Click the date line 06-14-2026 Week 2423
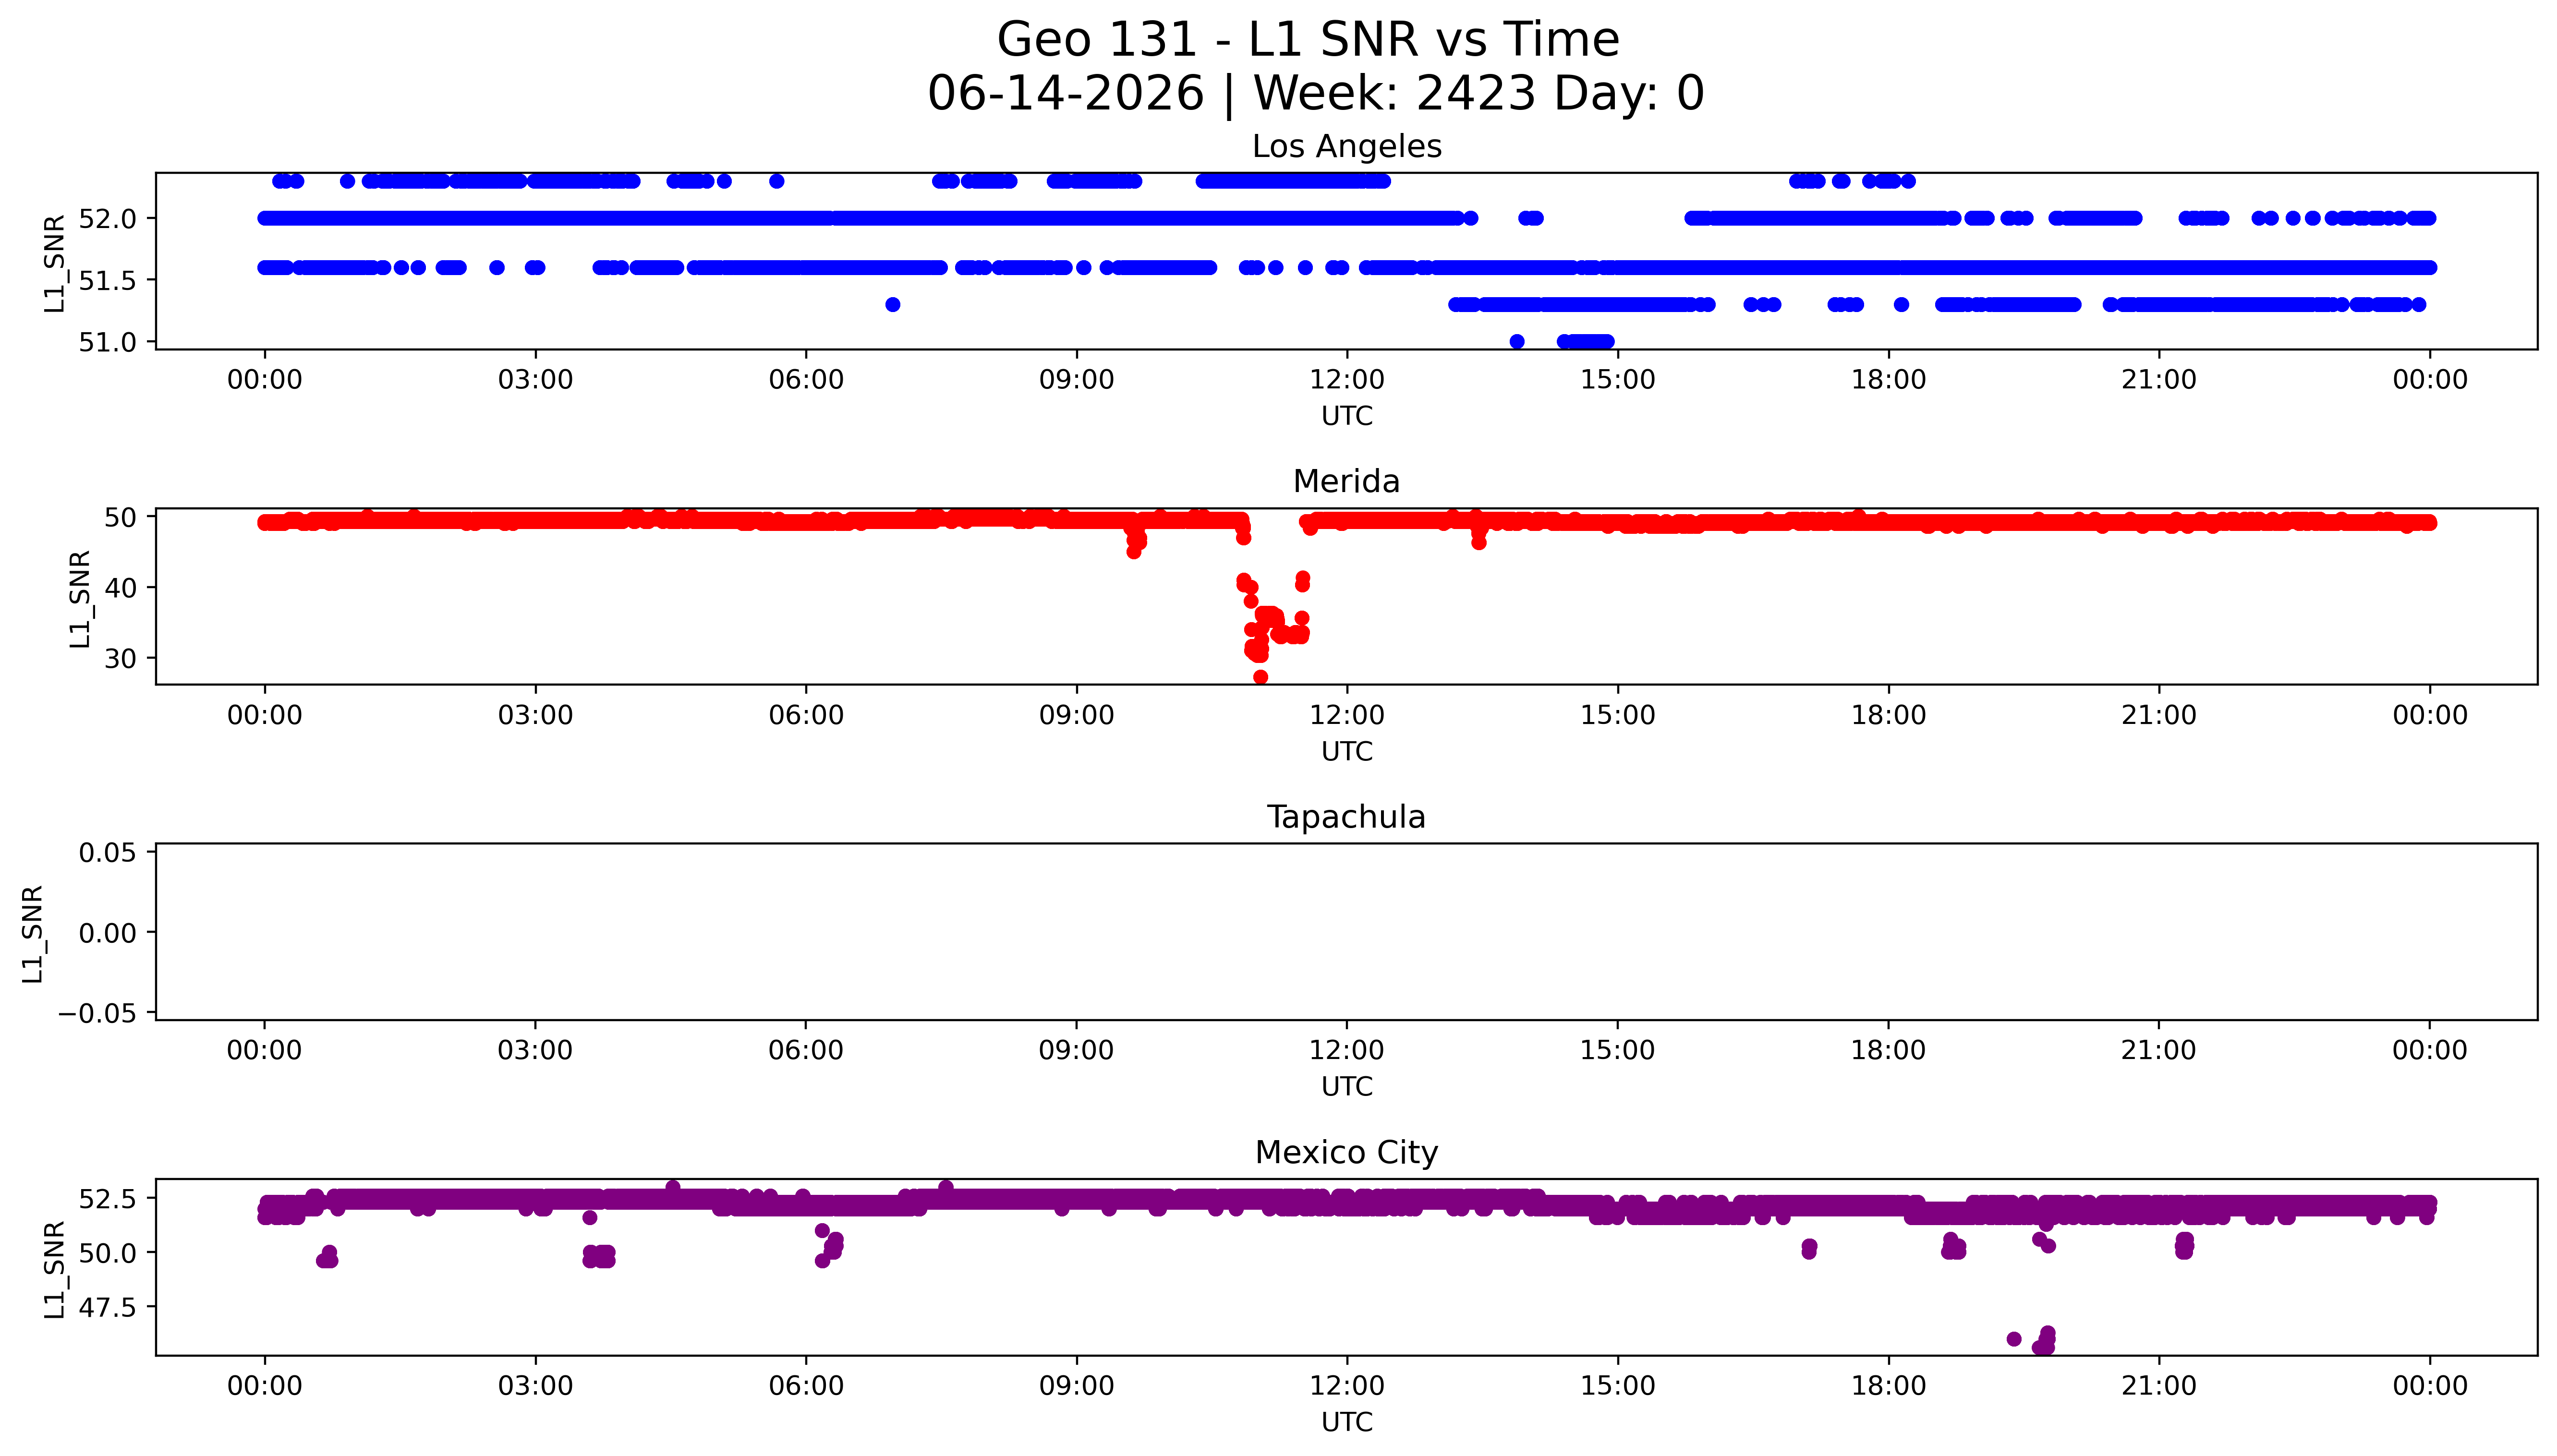2557x1456 pixels. (1315, 93)
